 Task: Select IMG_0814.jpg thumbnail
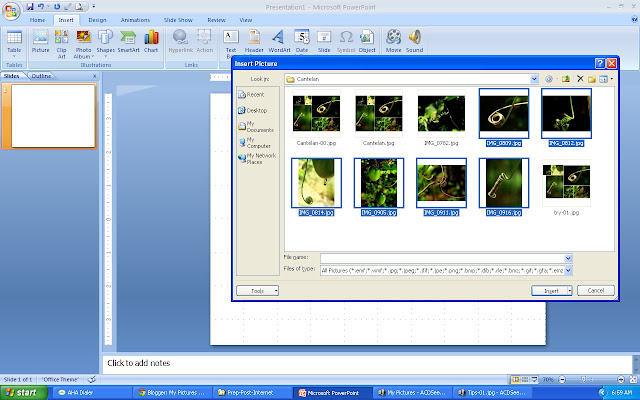coord(316,183)
